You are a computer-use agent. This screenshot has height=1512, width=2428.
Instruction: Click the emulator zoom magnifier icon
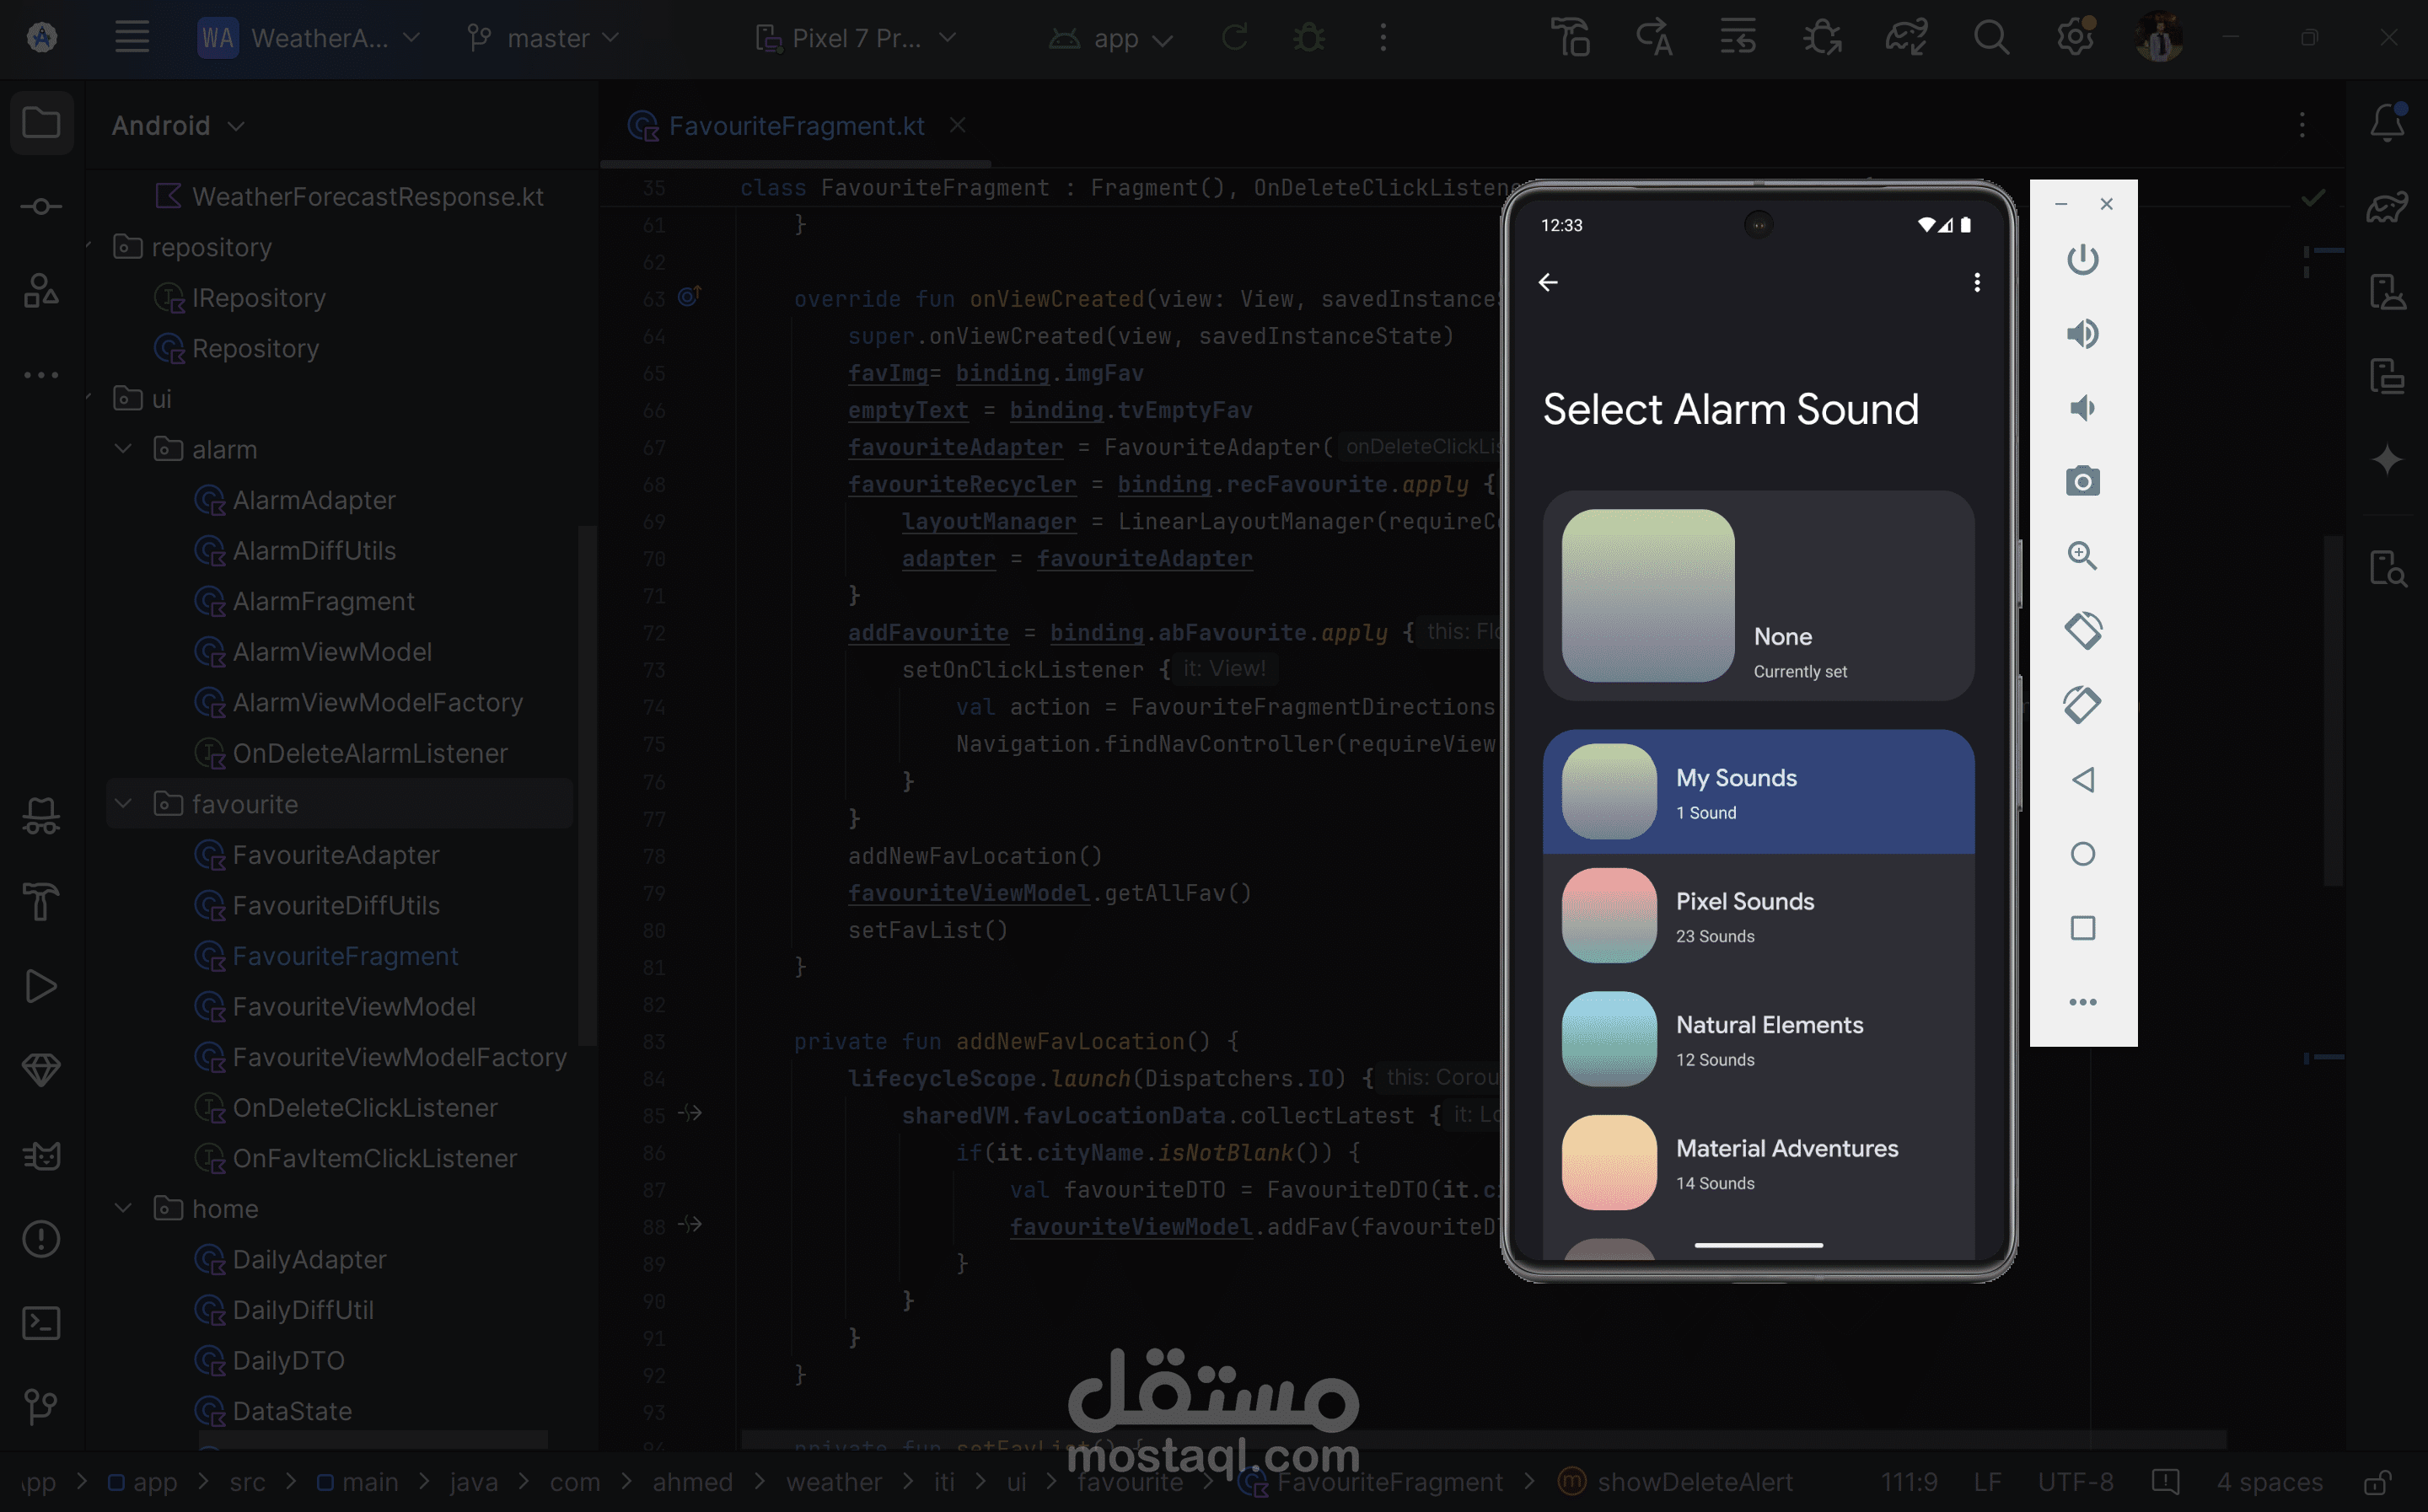pyautogui.click(x=2082, y=556)
